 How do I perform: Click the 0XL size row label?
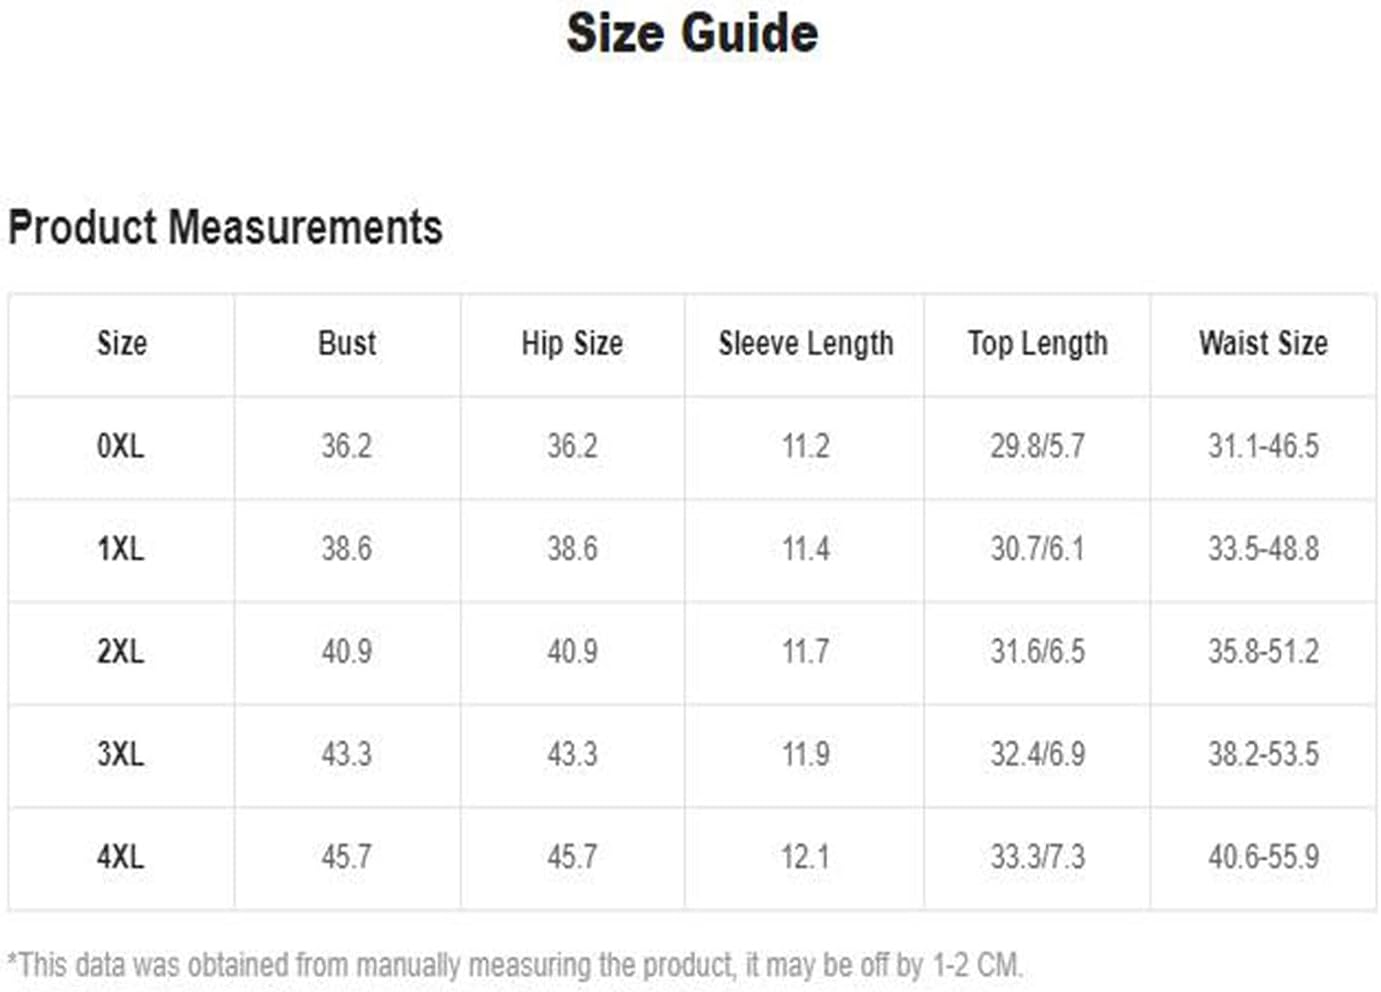(x=121, y=446)
